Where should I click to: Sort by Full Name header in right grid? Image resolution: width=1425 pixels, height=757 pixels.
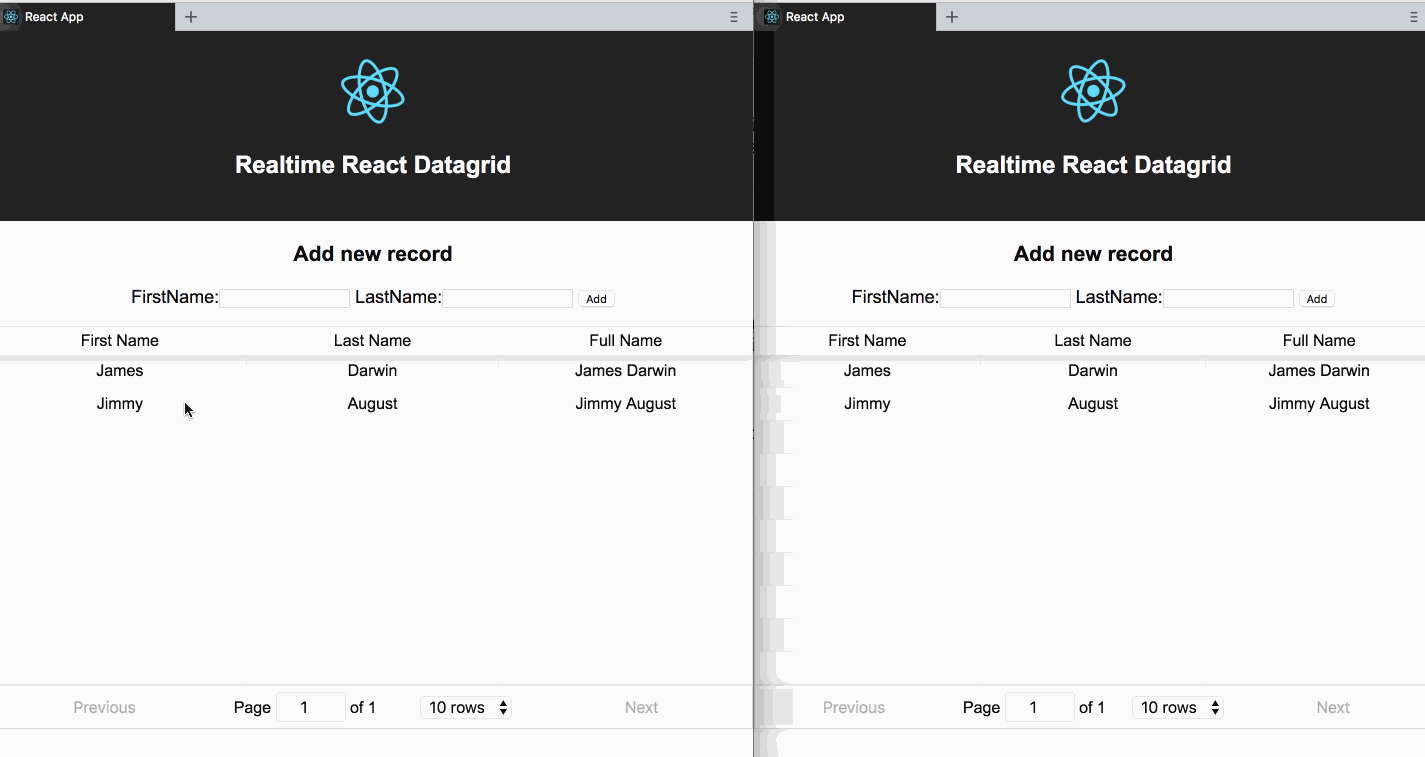coord(1319,341)
